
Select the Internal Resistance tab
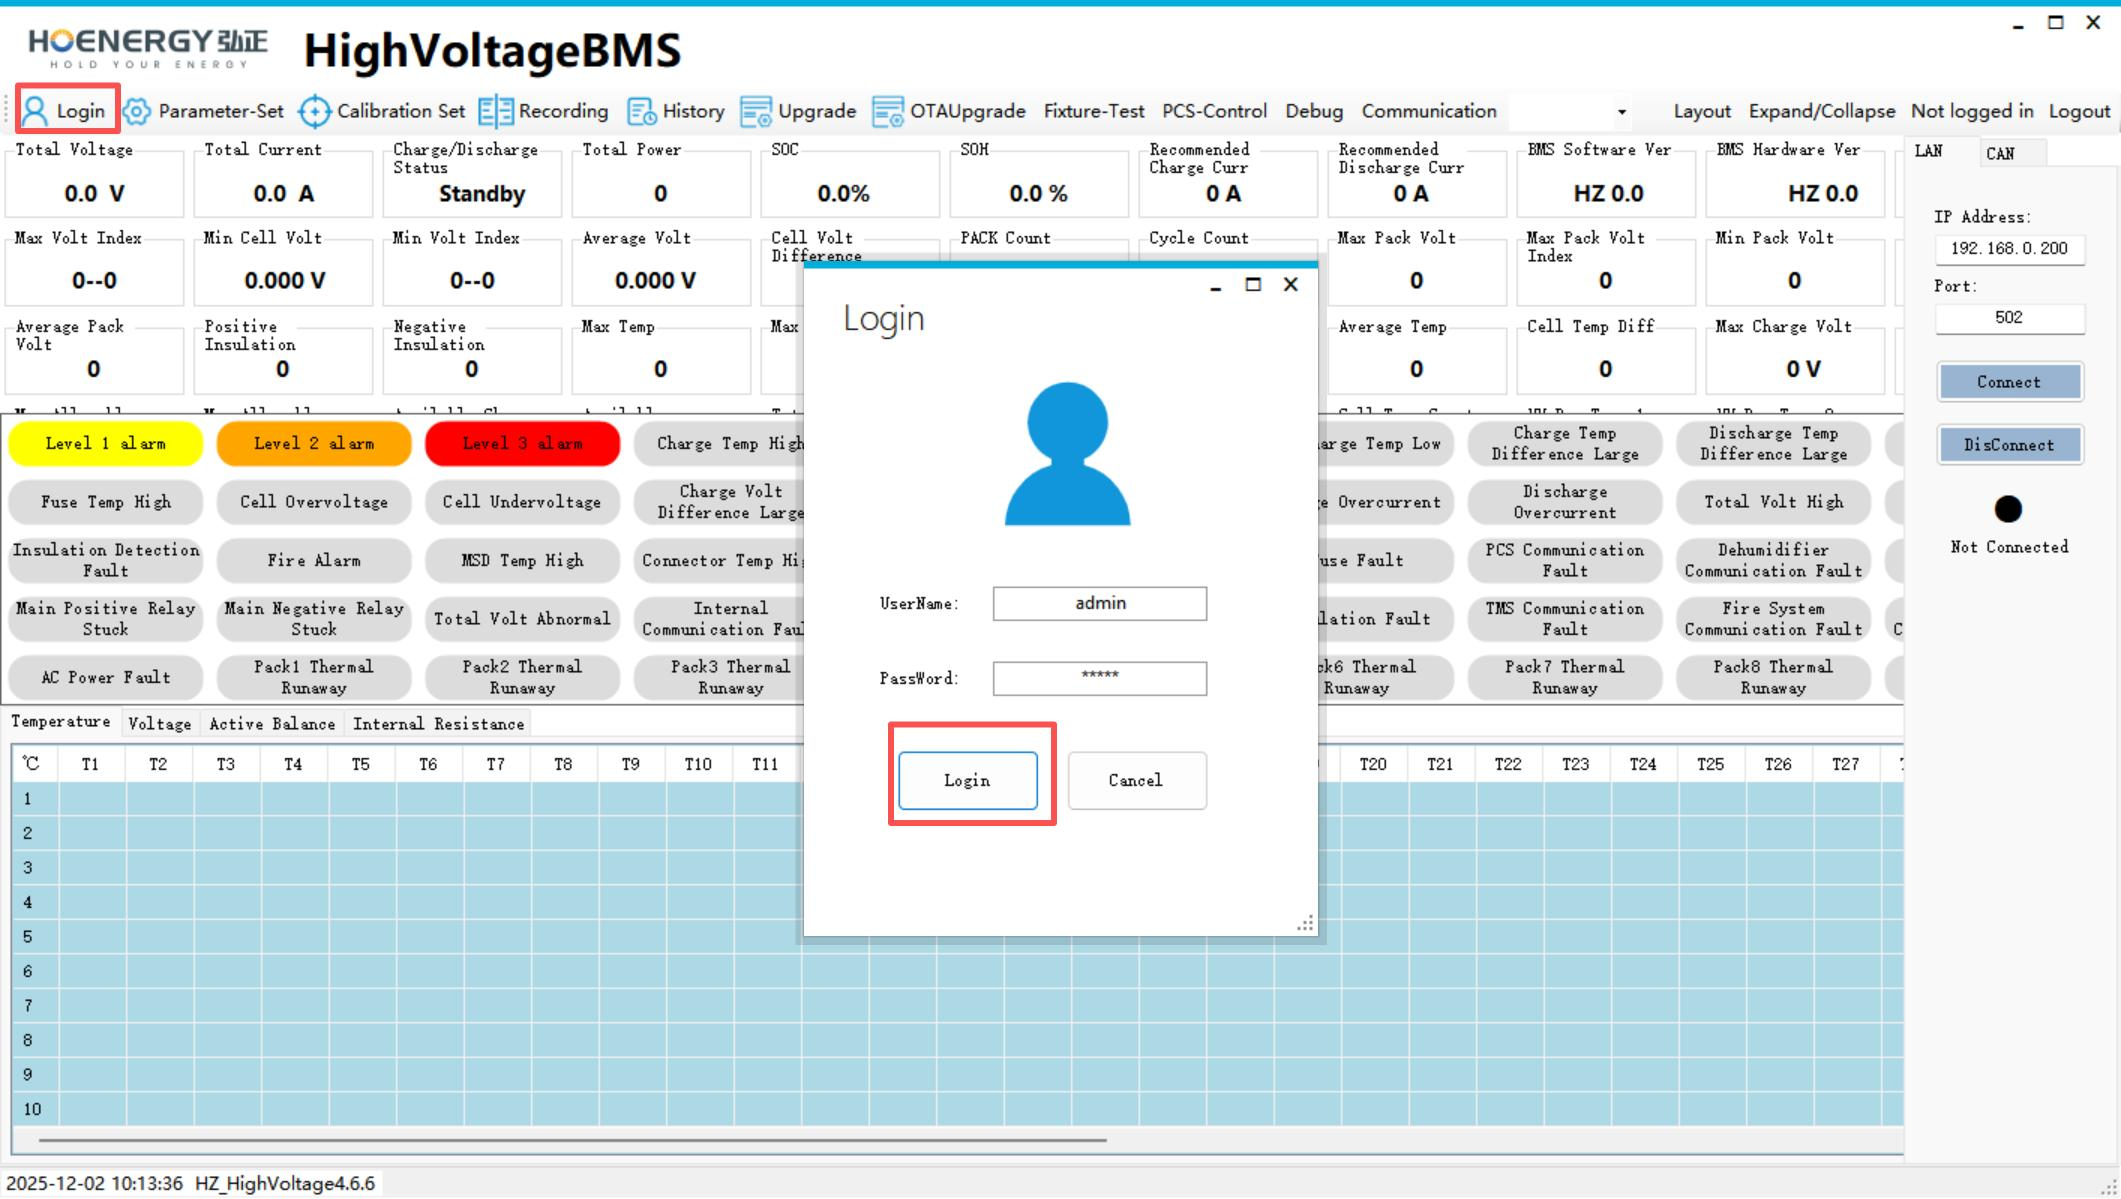coord(438,723)
